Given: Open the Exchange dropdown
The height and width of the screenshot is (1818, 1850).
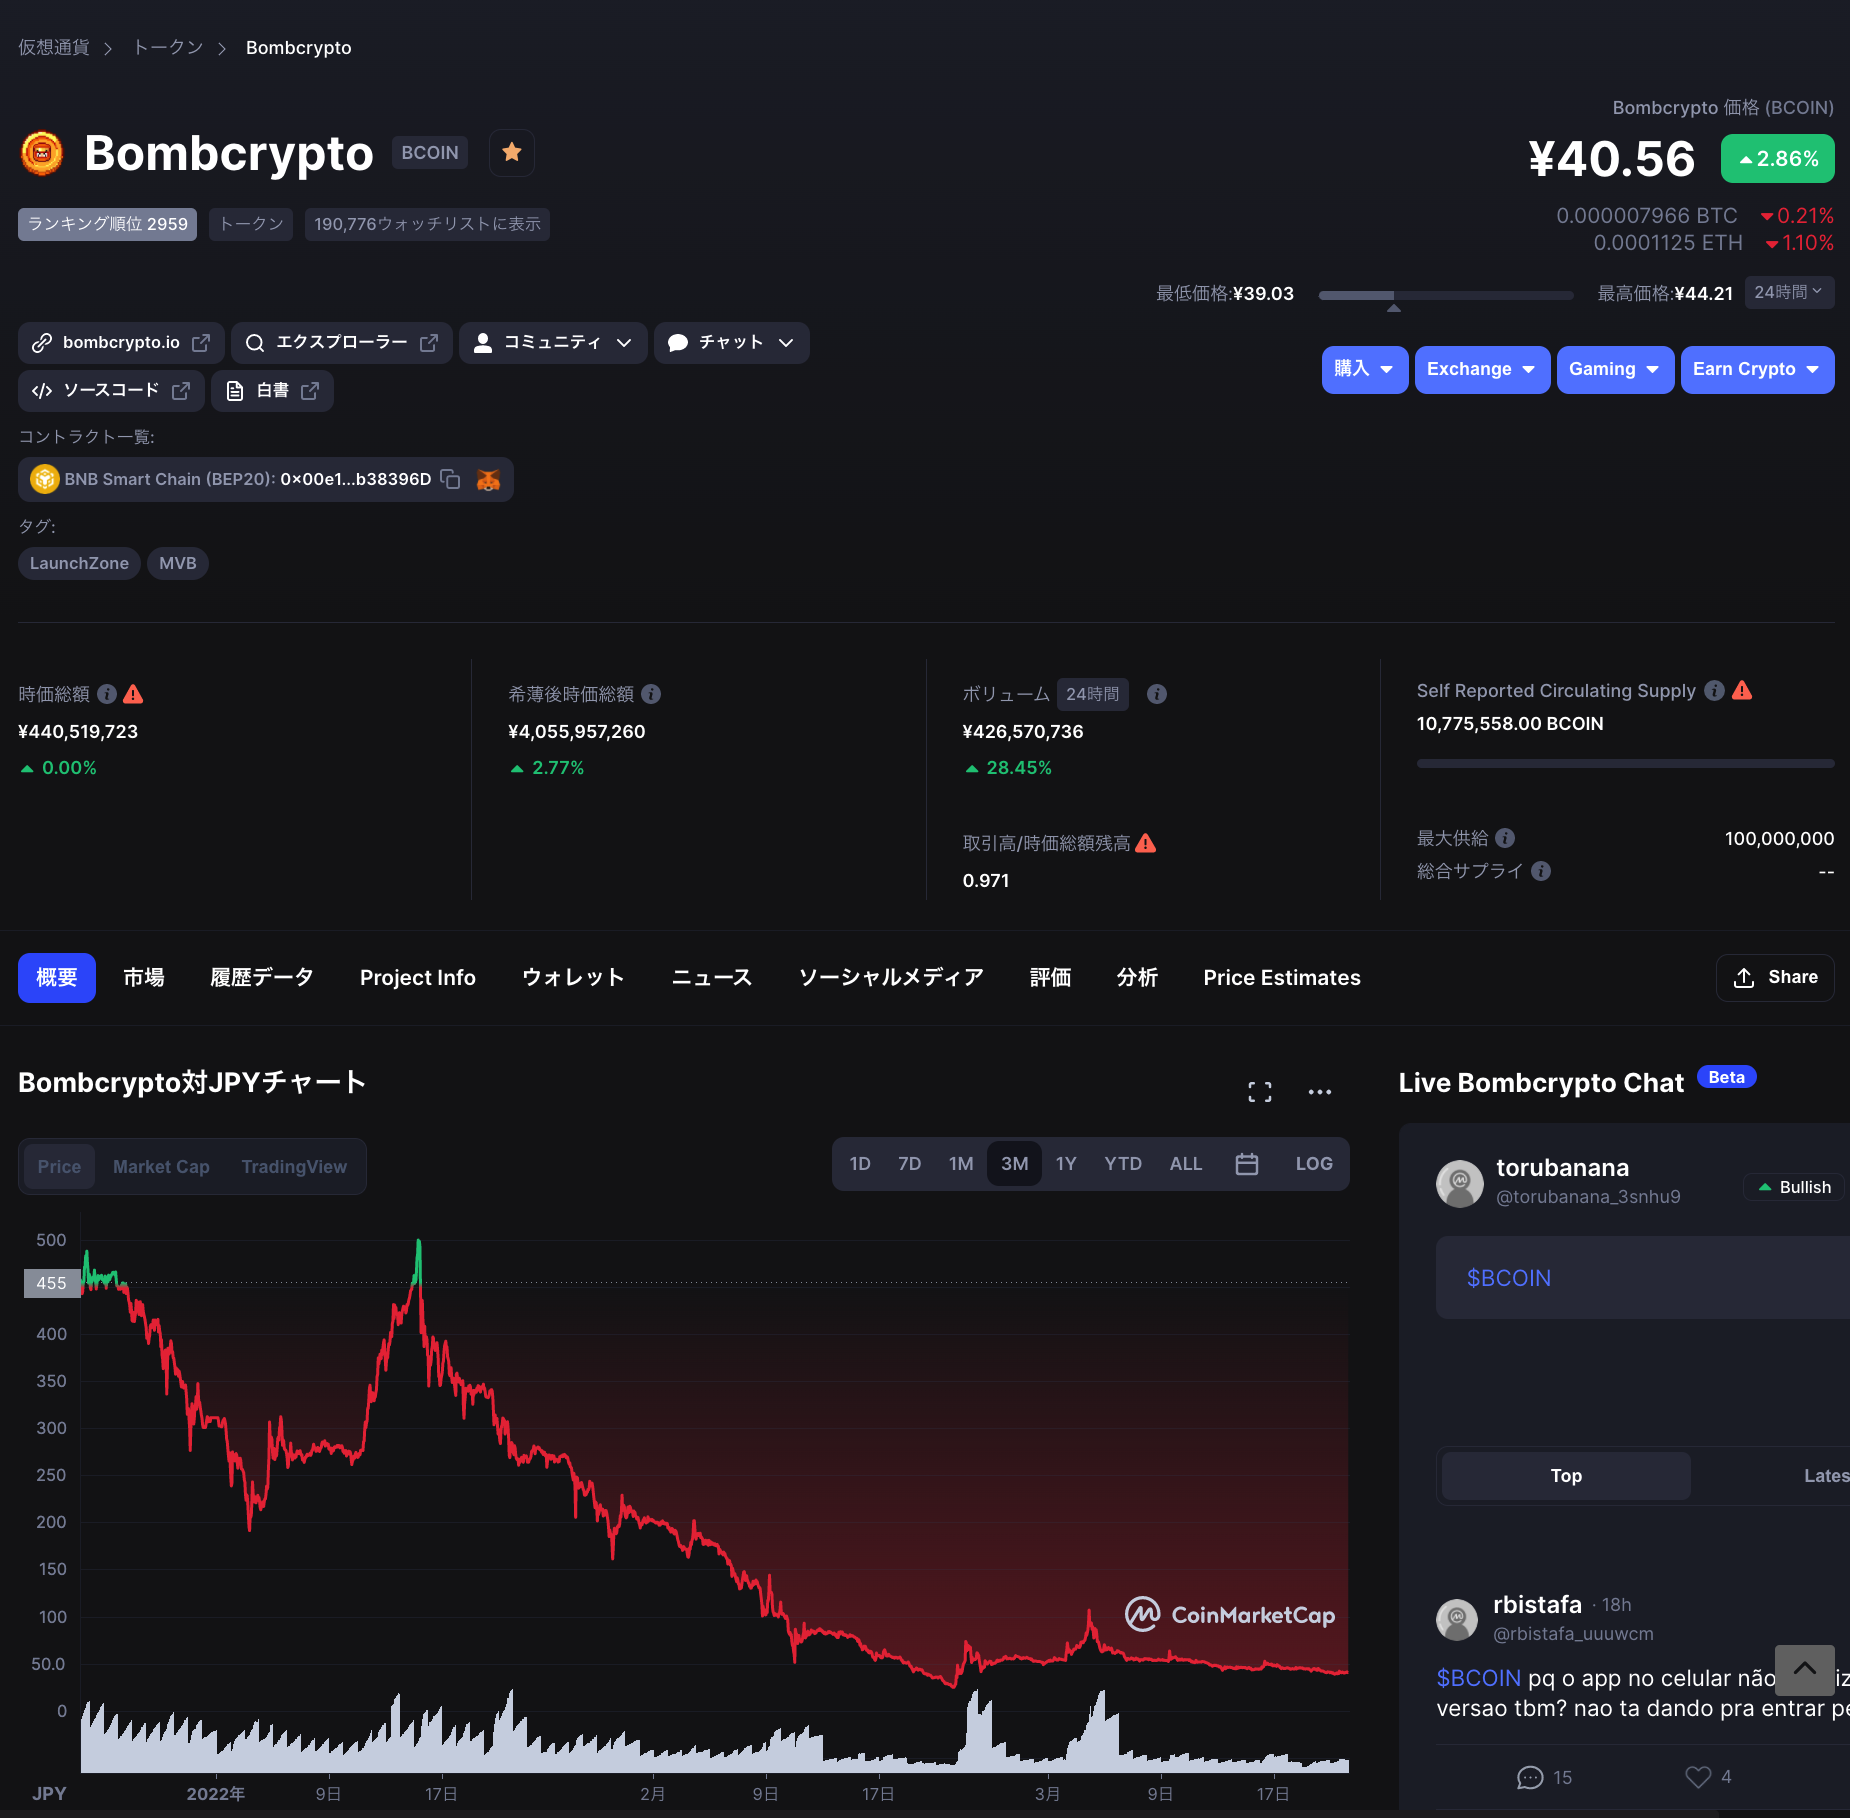Looking at the screenshot, I should (x=1482, y=370).
